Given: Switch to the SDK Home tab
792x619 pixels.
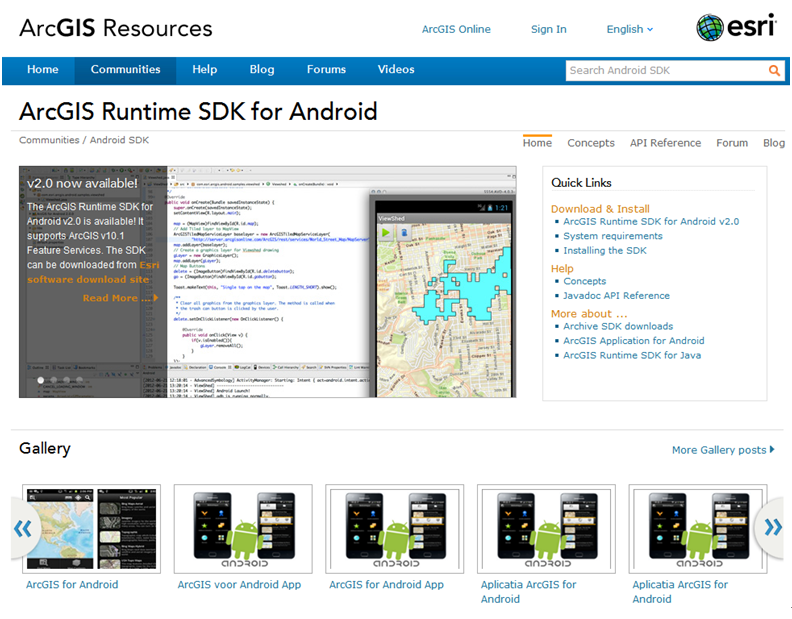Looking at the screenshot, I should coord(537,143).
